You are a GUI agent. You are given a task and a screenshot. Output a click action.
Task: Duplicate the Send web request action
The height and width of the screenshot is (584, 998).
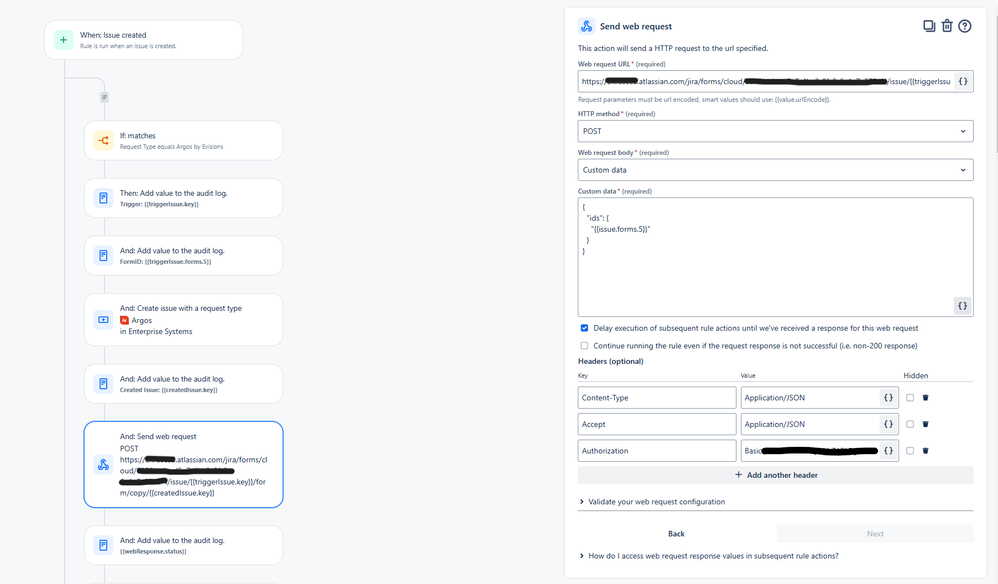pyautogui.click(x=929, y=25)
